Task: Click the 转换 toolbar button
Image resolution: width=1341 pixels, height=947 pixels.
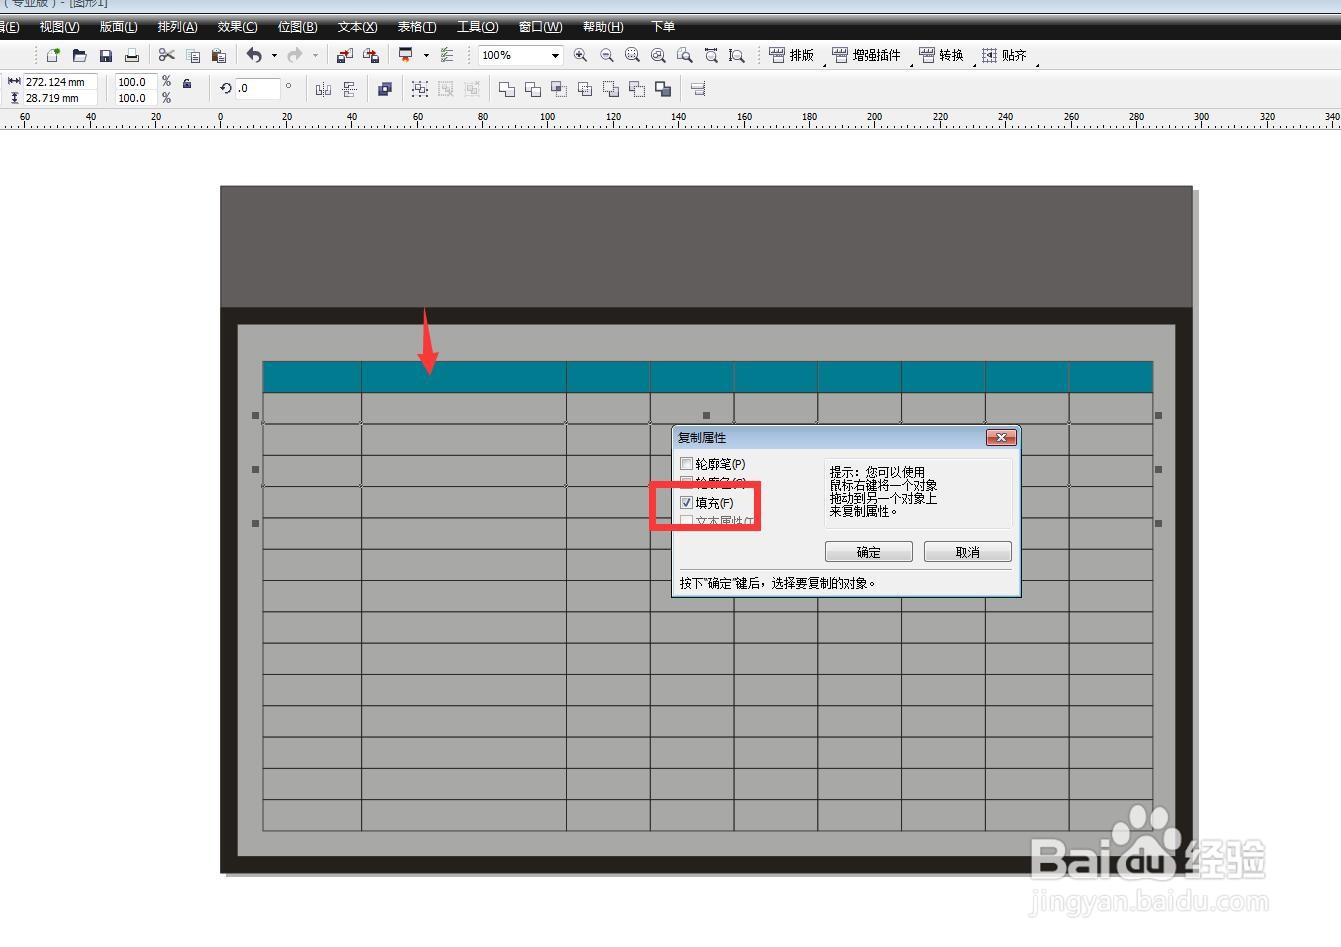Action: click(941, 56)
